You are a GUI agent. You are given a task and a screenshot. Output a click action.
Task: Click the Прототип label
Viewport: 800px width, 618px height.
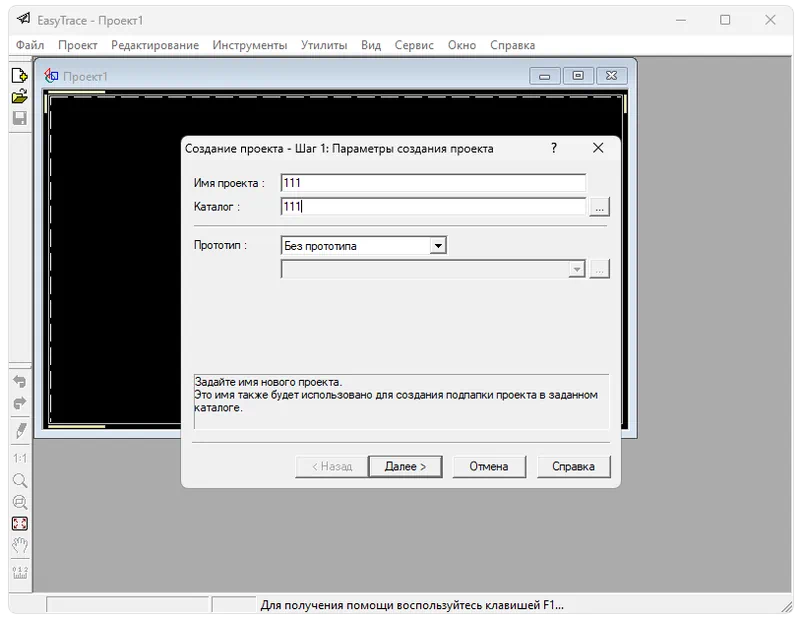coord(220,245)
